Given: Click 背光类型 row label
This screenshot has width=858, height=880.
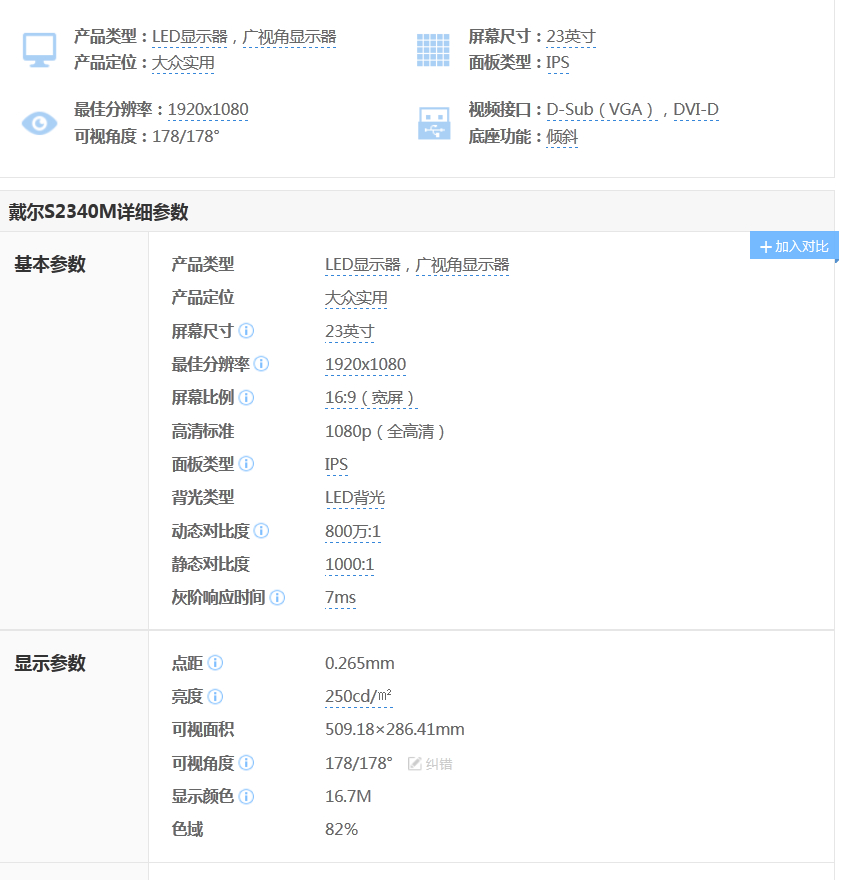Looking at the screenshot, I should (x=203, y=497).
